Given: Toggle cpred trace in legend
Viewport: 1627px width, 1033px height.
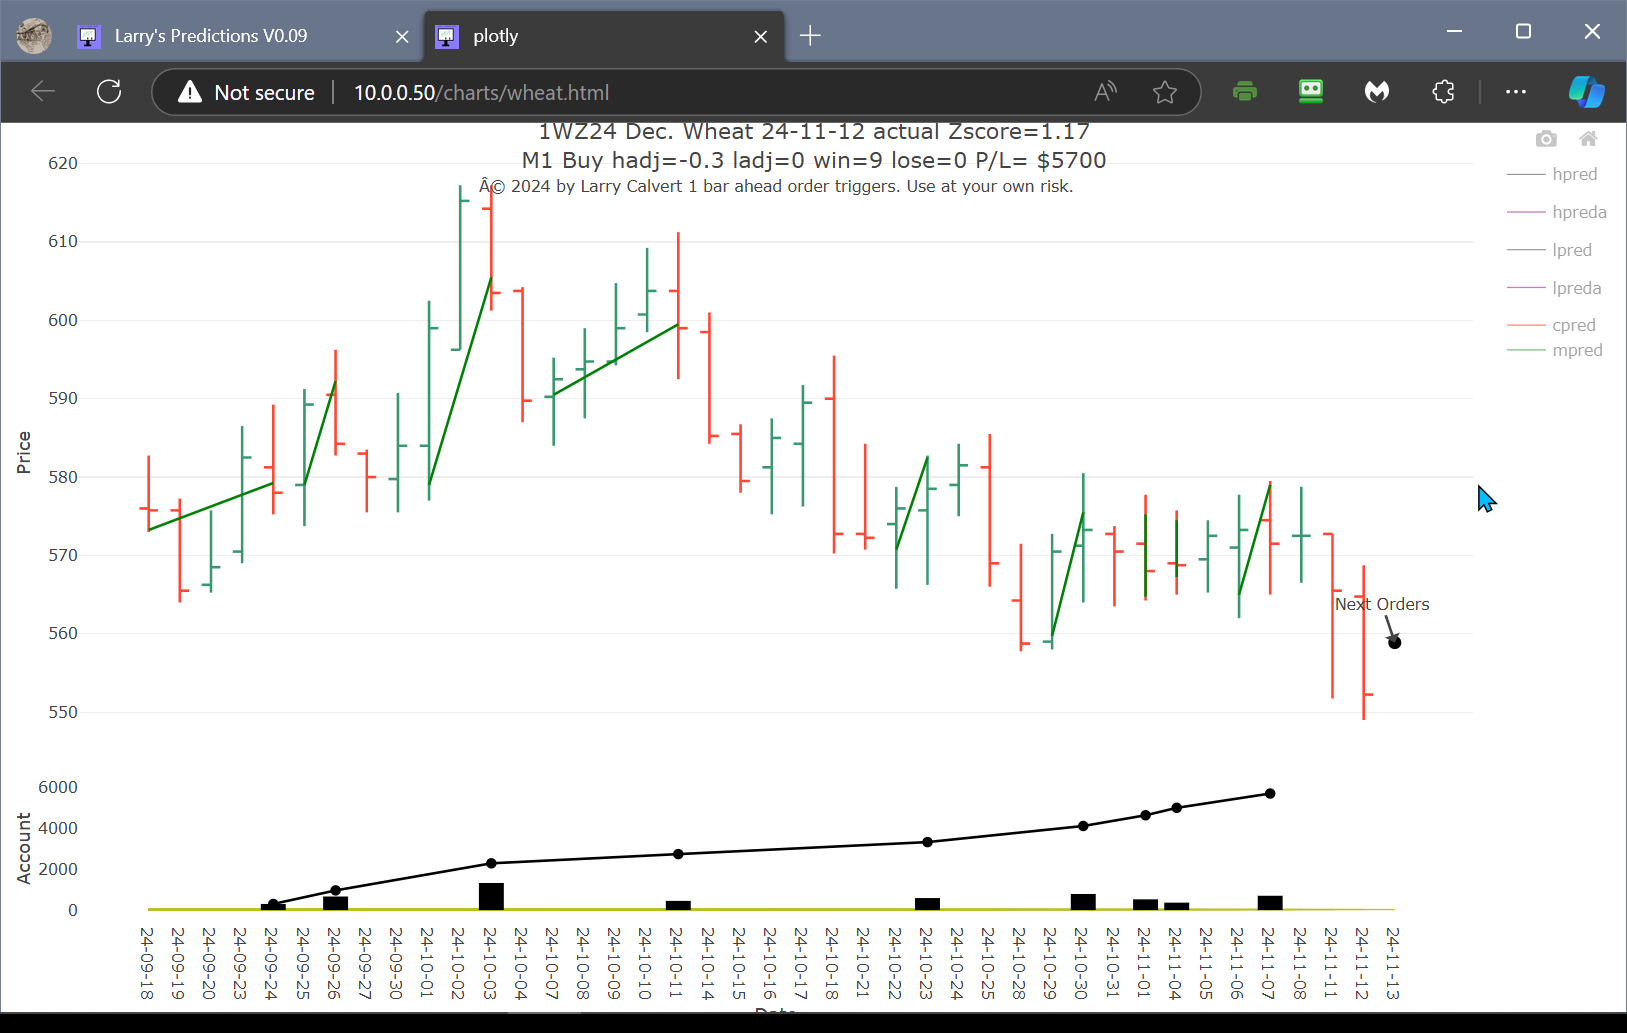Looking at the screenshot, I should point(1551,325).
